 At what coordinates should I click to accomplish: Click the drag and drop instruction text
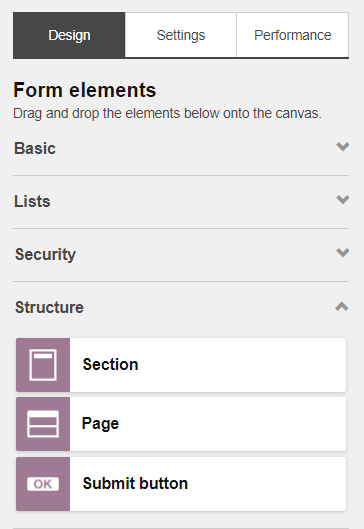pos(167,113)
